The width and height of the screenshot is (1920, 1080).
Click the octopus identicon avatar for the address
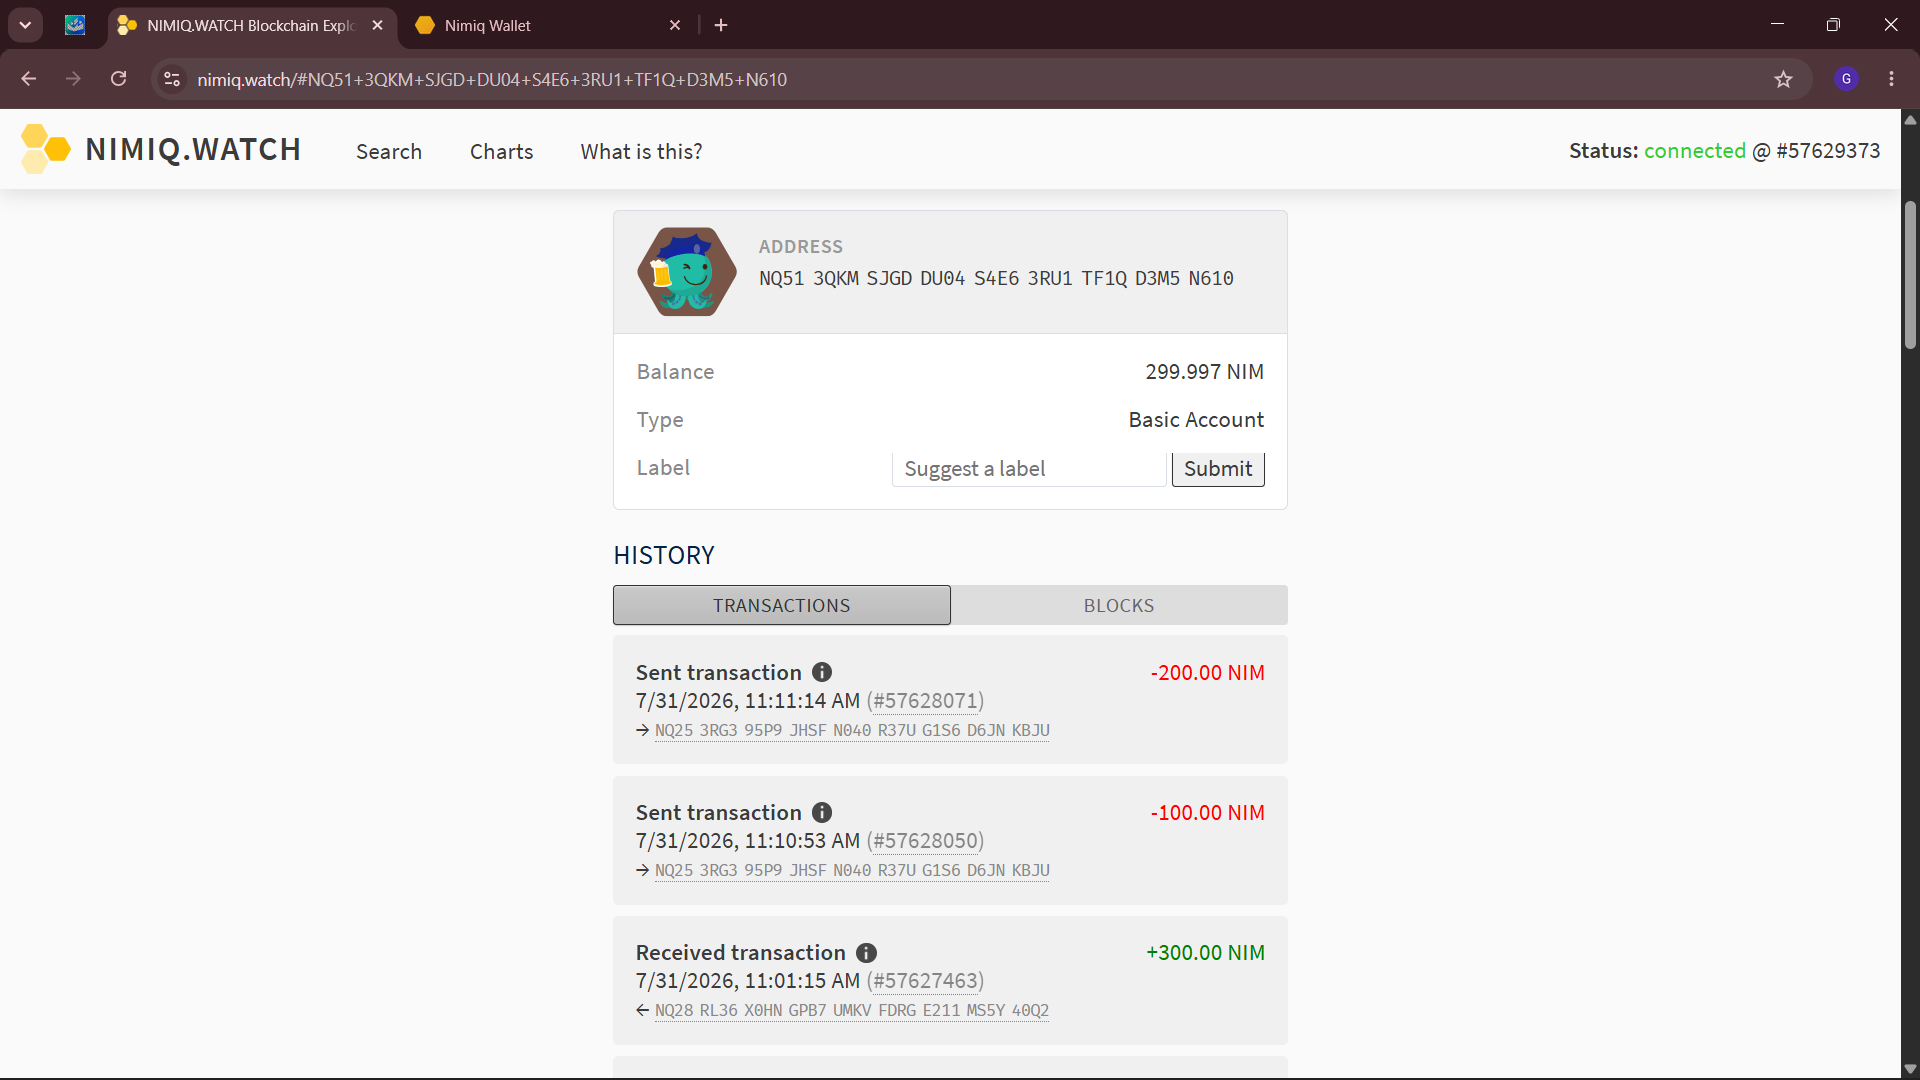(687, 272)
